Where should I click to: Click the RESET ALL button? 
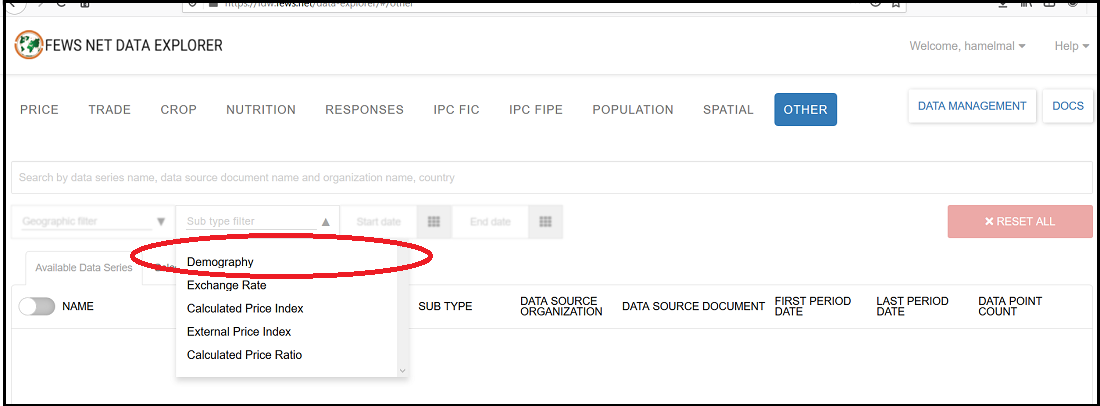[x=1019, y=222]
